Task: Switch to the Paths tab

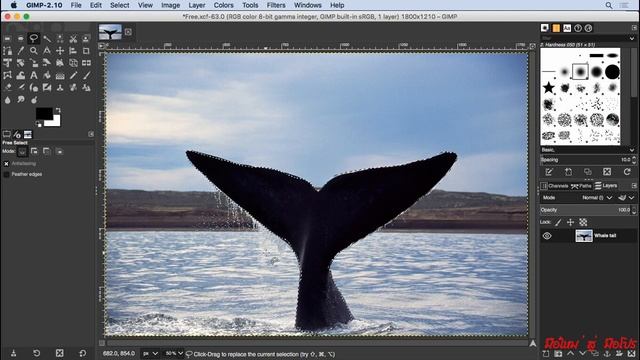Action: pos(581,186)
